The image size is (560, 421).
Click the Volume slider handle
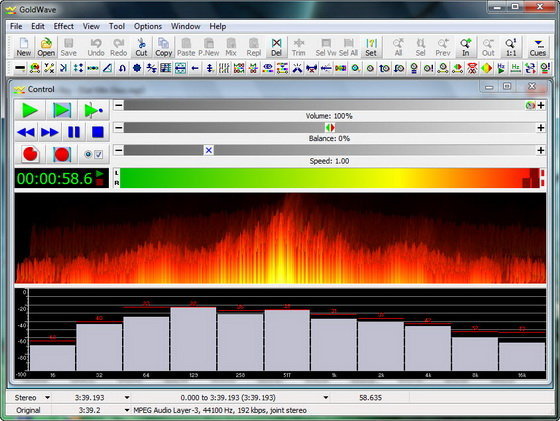[530, 105]
